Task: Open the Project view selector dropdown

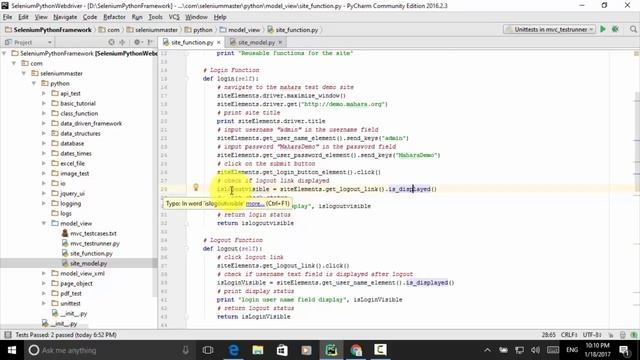Action: [28, 42]
